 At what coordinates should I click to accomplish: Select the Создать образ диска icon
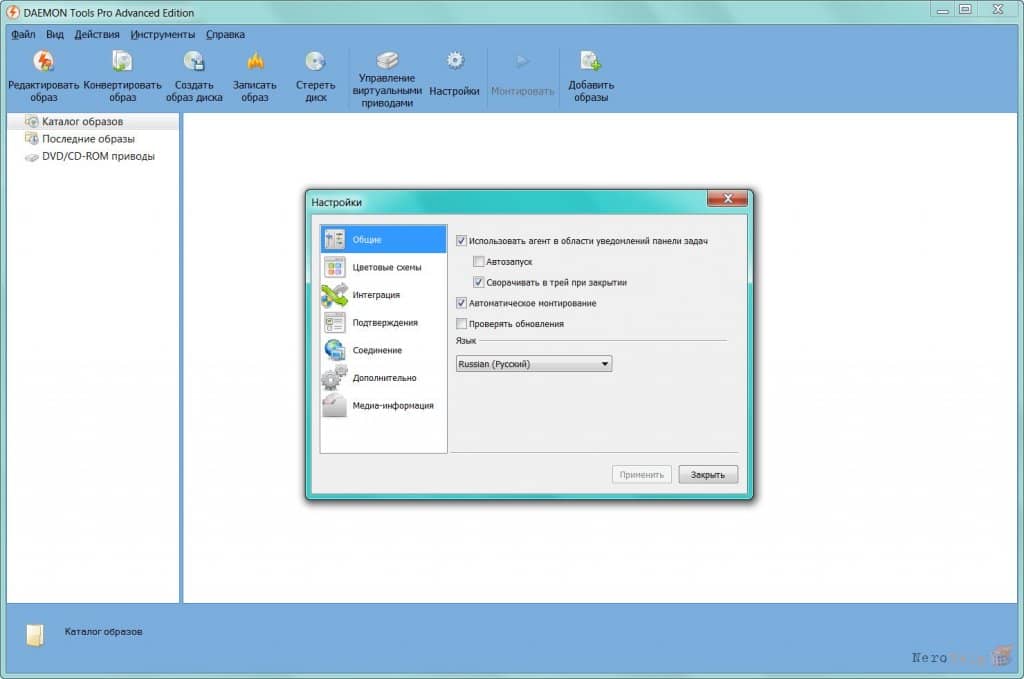coord(194,62)
